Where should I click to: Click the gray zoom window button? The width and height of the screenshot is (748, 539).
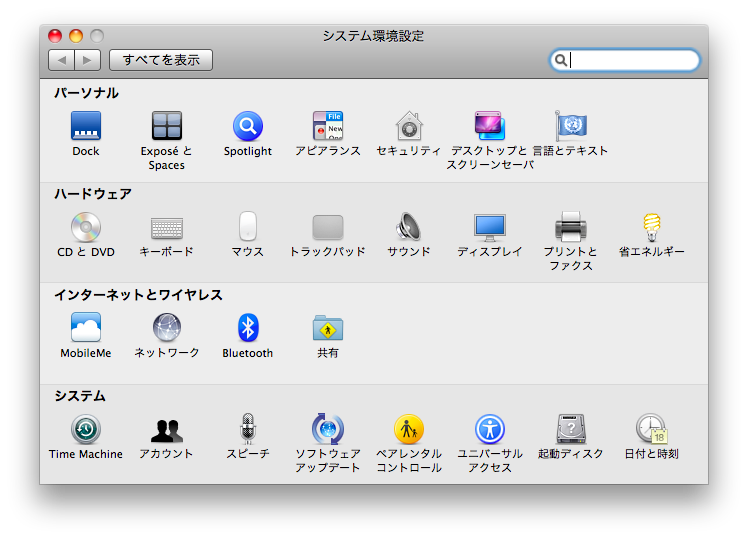[97, 36]
